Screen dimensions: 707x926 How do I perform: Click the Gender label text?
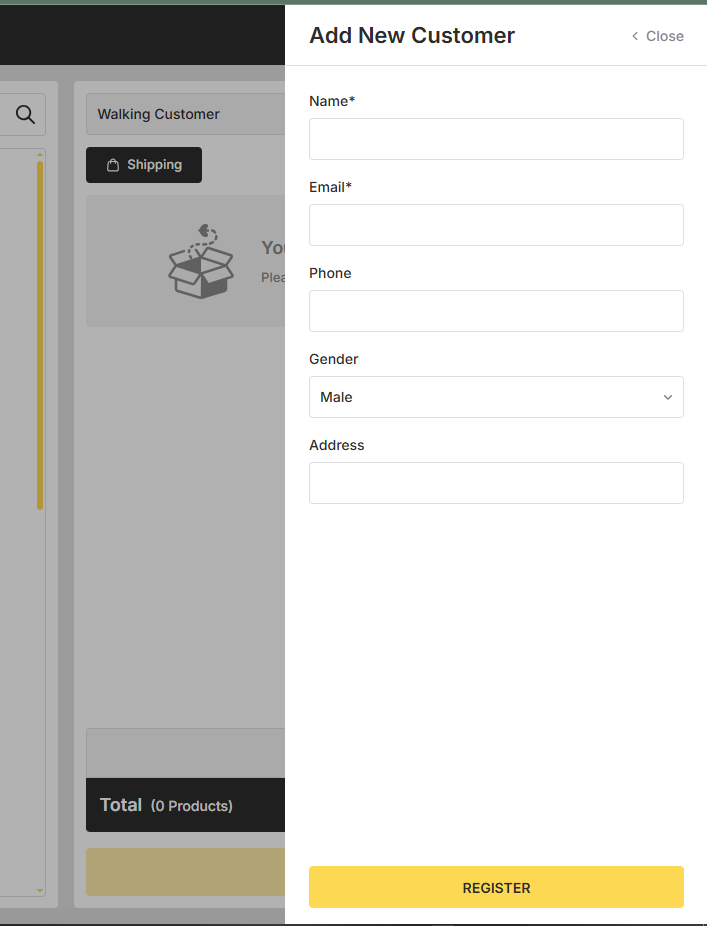click(333, 359)
